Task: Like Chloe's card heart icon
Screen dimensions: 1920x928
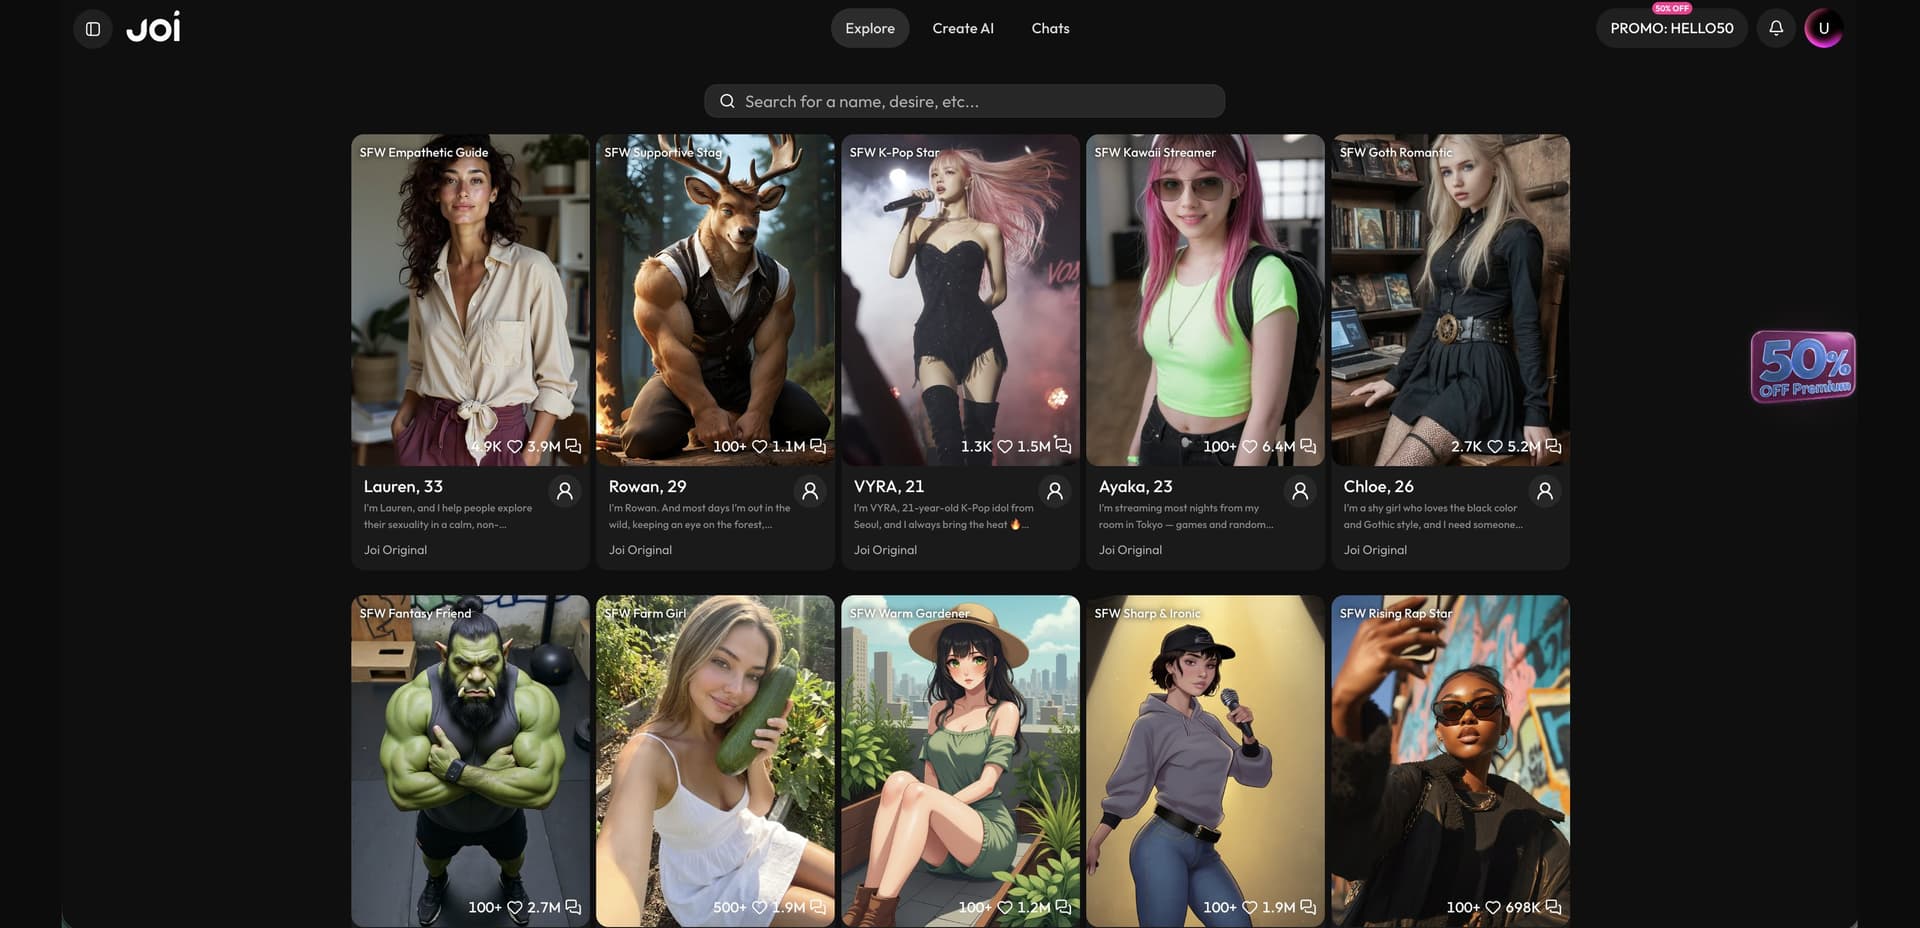Action: point(1495,447)
